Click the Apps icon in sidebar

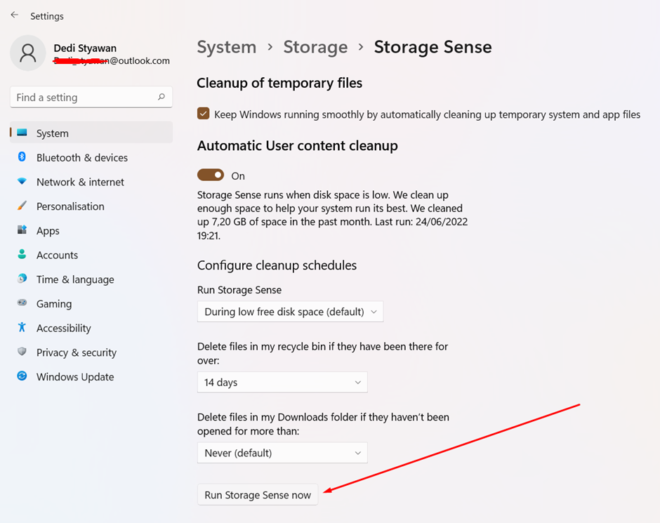(22, 230)
